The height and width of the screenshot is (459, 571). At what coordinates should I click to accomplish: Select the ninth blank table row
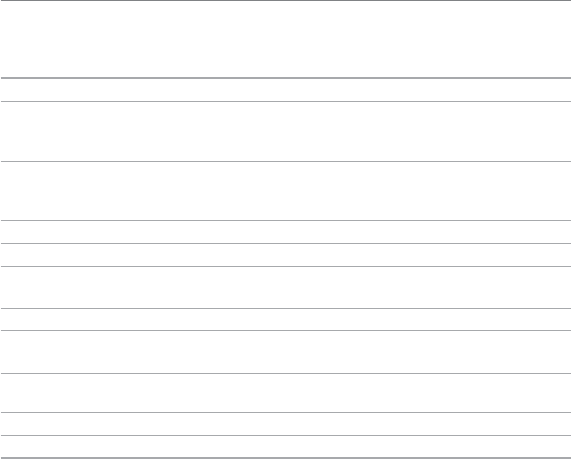click(286, 393)
